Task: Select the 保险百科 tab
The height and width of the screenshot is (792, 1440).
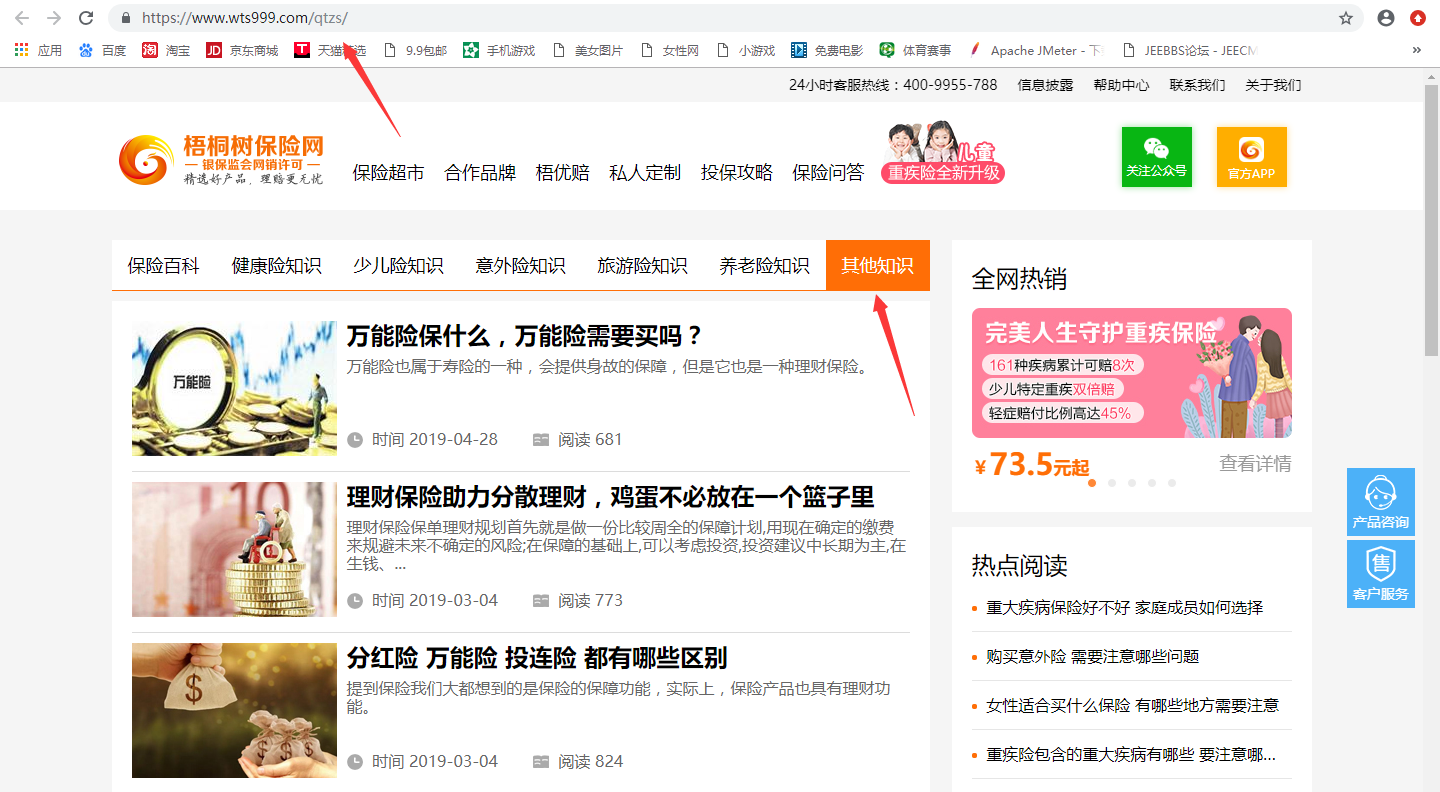Action: pos(163,266)
